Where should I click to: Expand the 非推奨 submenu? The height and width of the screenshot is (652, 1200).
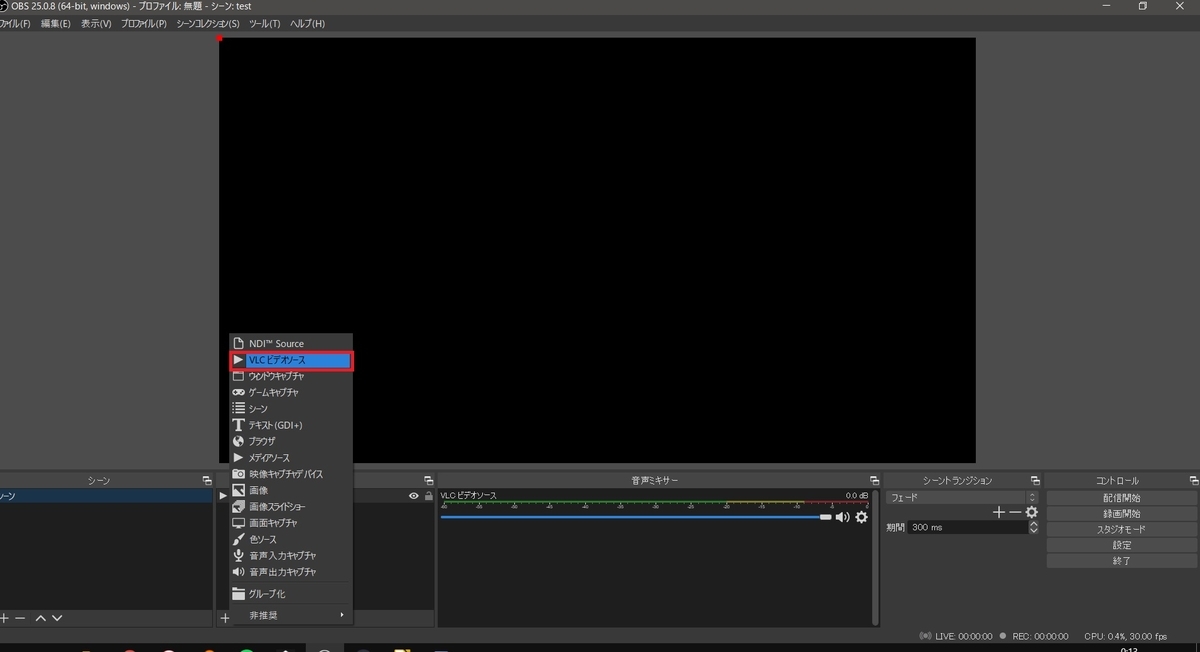291,615
